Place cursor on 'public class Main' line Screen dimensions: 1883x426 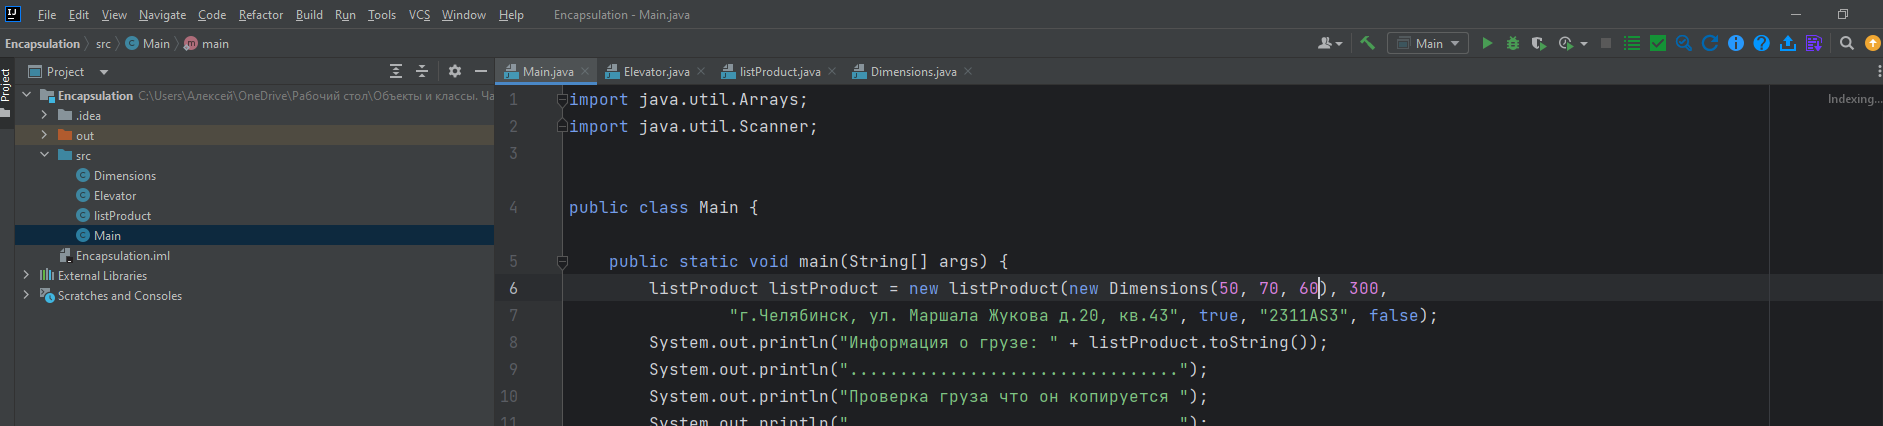pos(663,208)
